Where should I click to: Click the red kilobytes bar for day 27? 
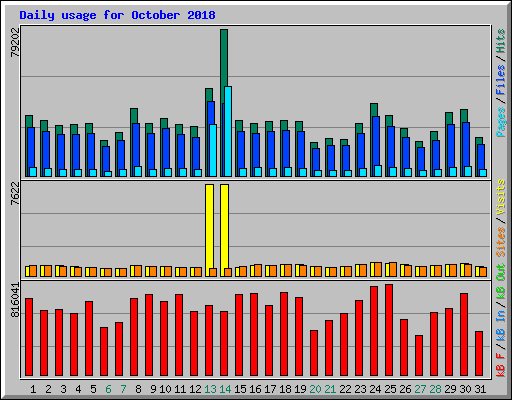point(419,356)
